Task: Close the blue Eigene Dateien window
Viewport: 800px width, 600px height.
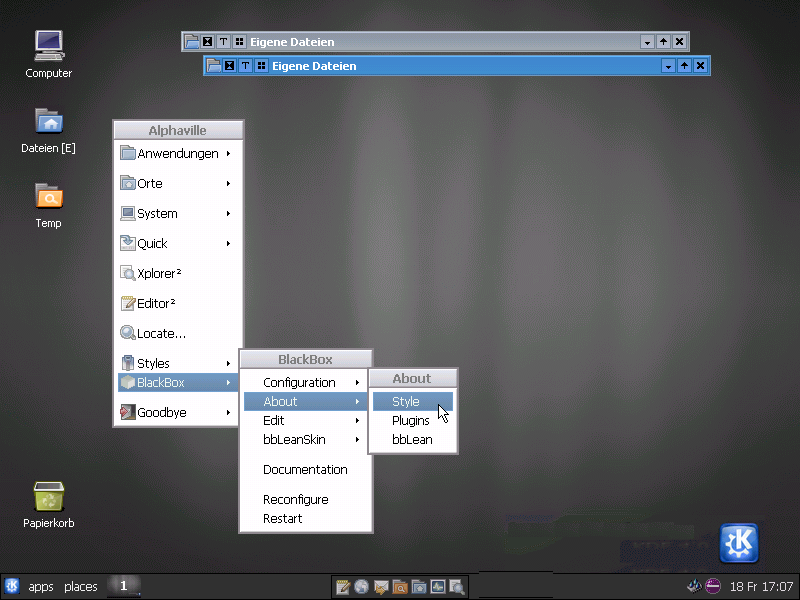Action: pos(701,66)
